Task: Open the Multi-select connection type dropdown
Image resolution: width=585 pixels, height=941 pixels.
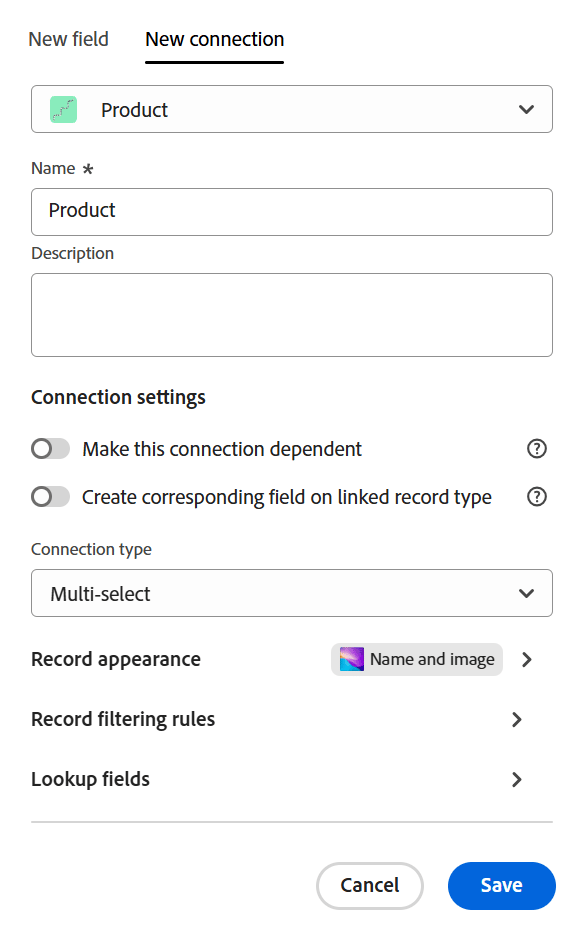Action: (292, 593)
